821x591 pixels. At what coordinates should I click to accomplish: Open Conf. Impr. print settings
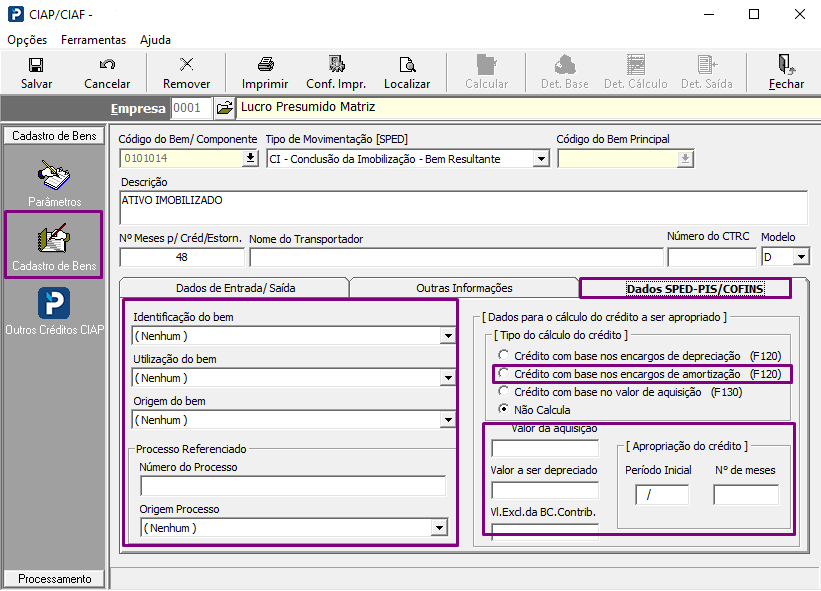[336, 66]
